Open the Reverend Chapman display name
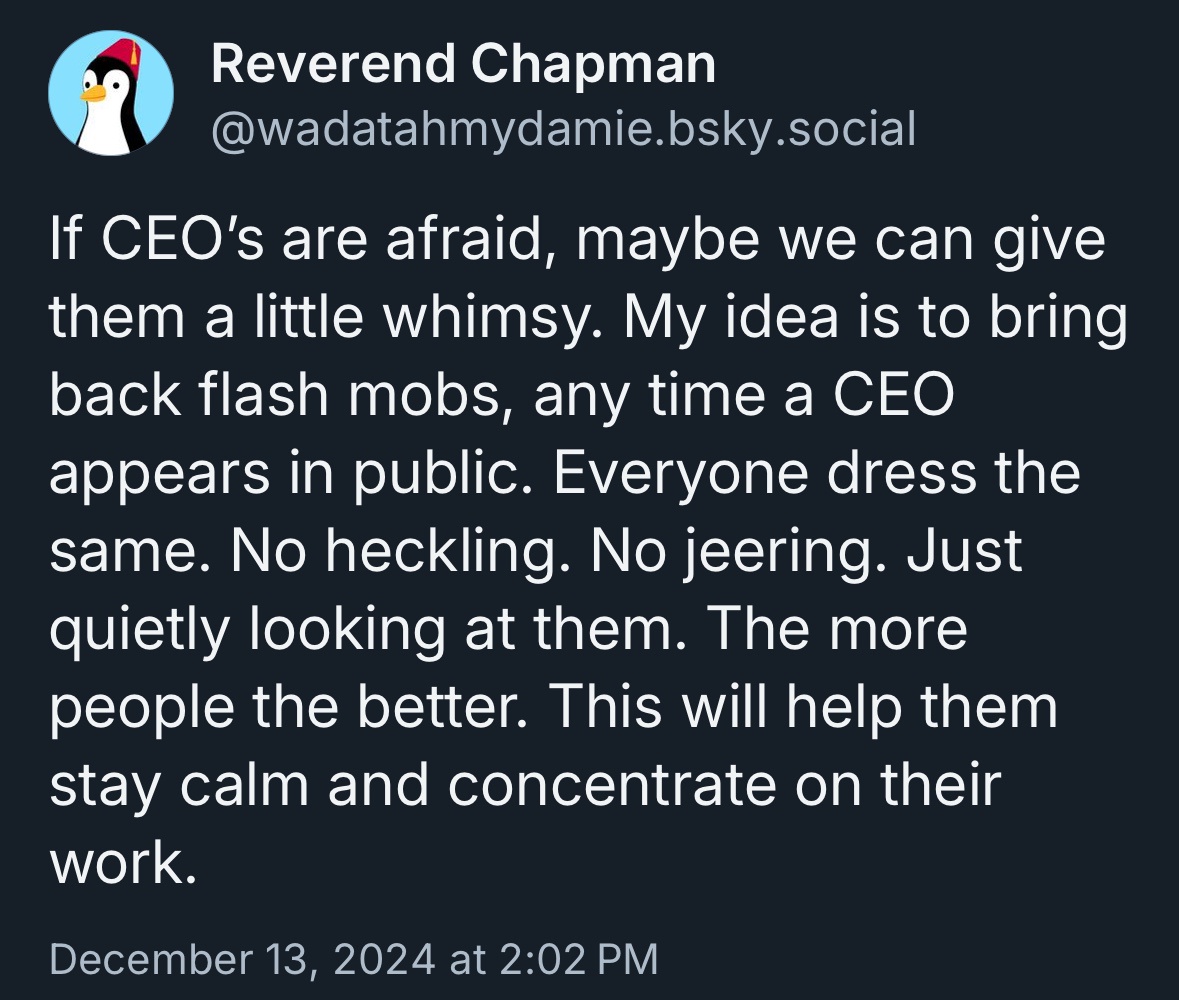Viewport: 1179px width, 1000px height. (463, 63)
